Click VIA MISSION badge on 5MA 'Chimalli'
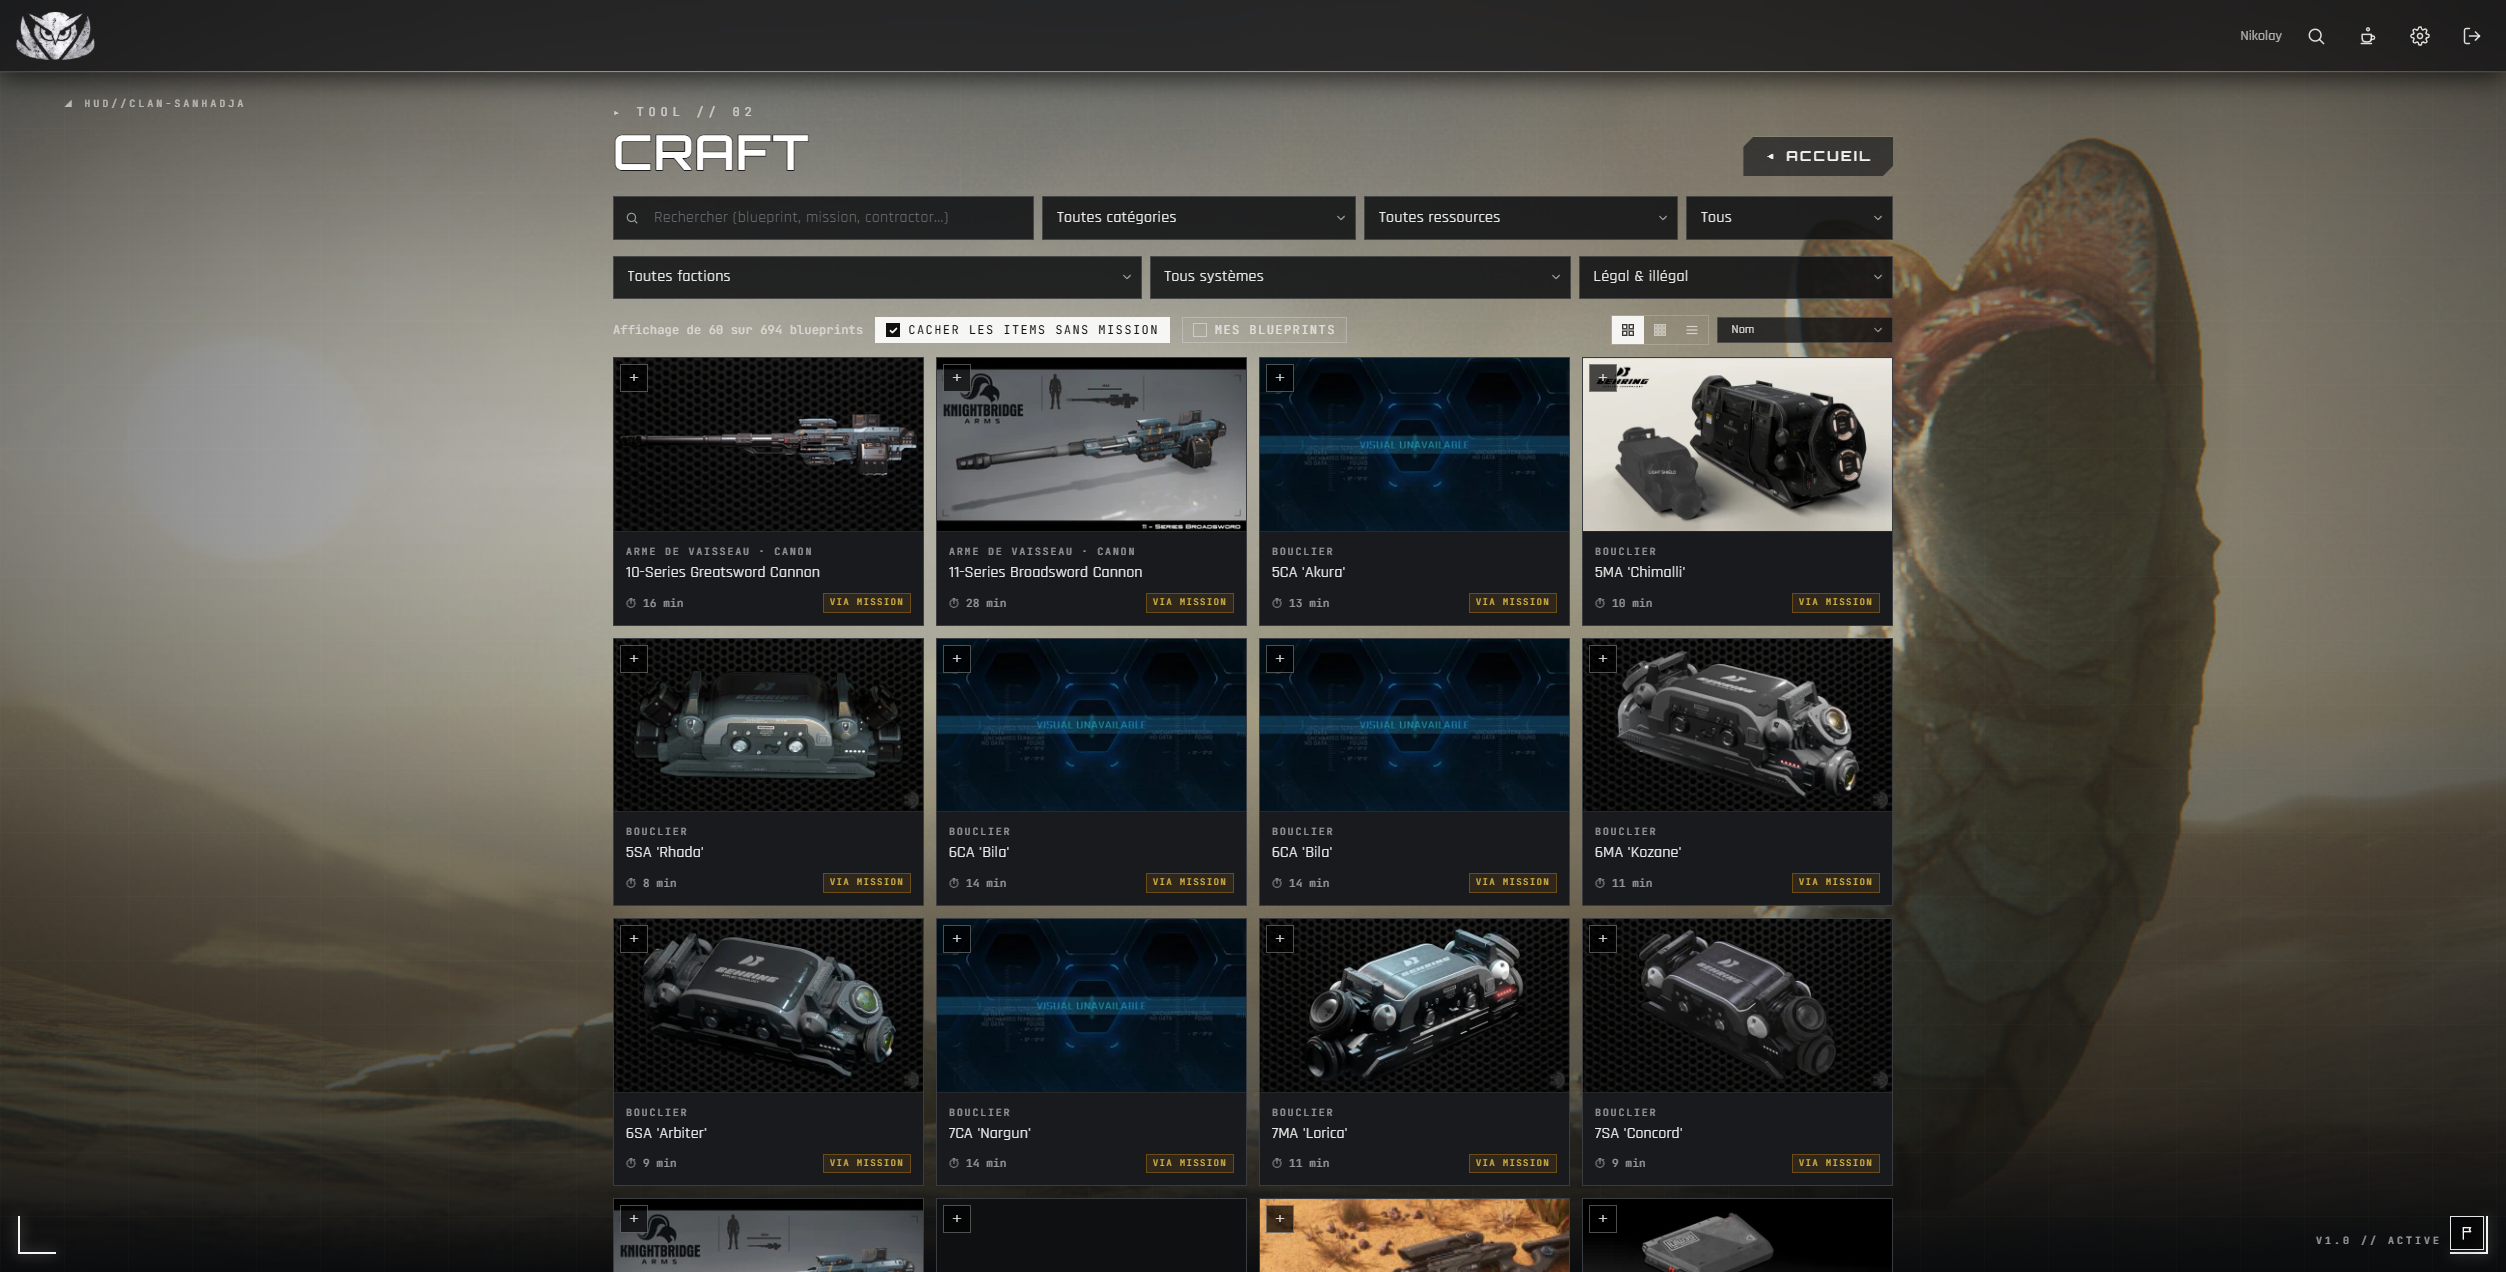The height and width of the screenshot is (1272, 2506). click(x=1836, y=603)
